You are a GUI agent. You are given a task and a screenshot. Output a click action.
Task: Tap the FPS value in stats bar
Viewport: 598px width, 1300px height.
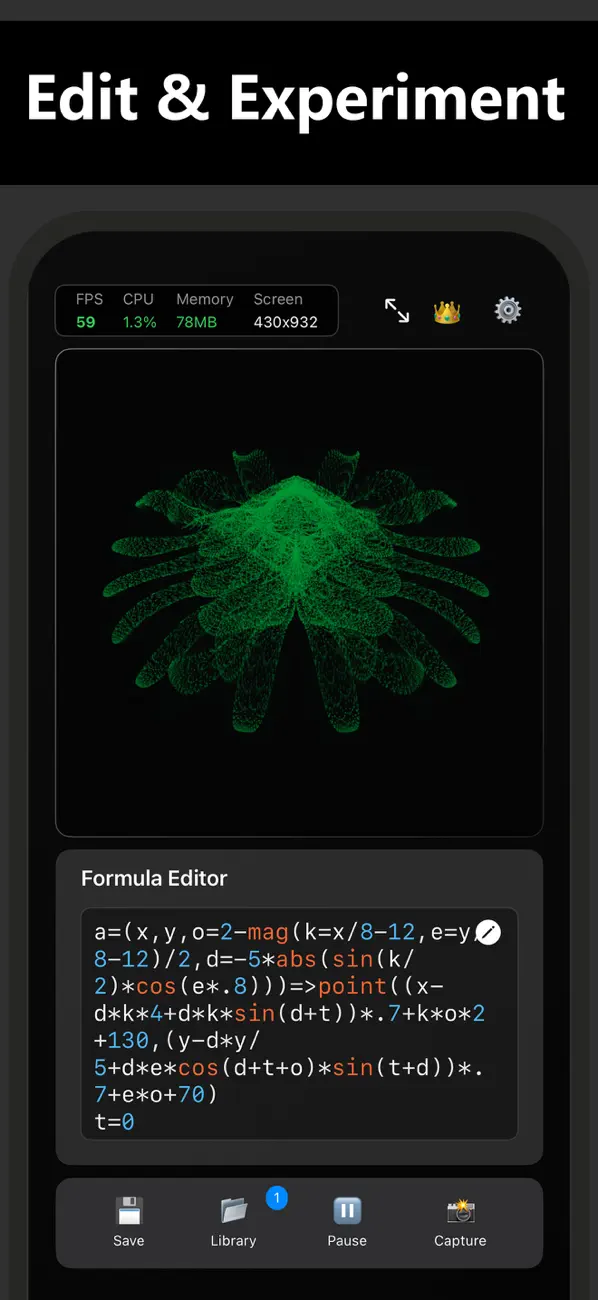[x=86, y=322]
